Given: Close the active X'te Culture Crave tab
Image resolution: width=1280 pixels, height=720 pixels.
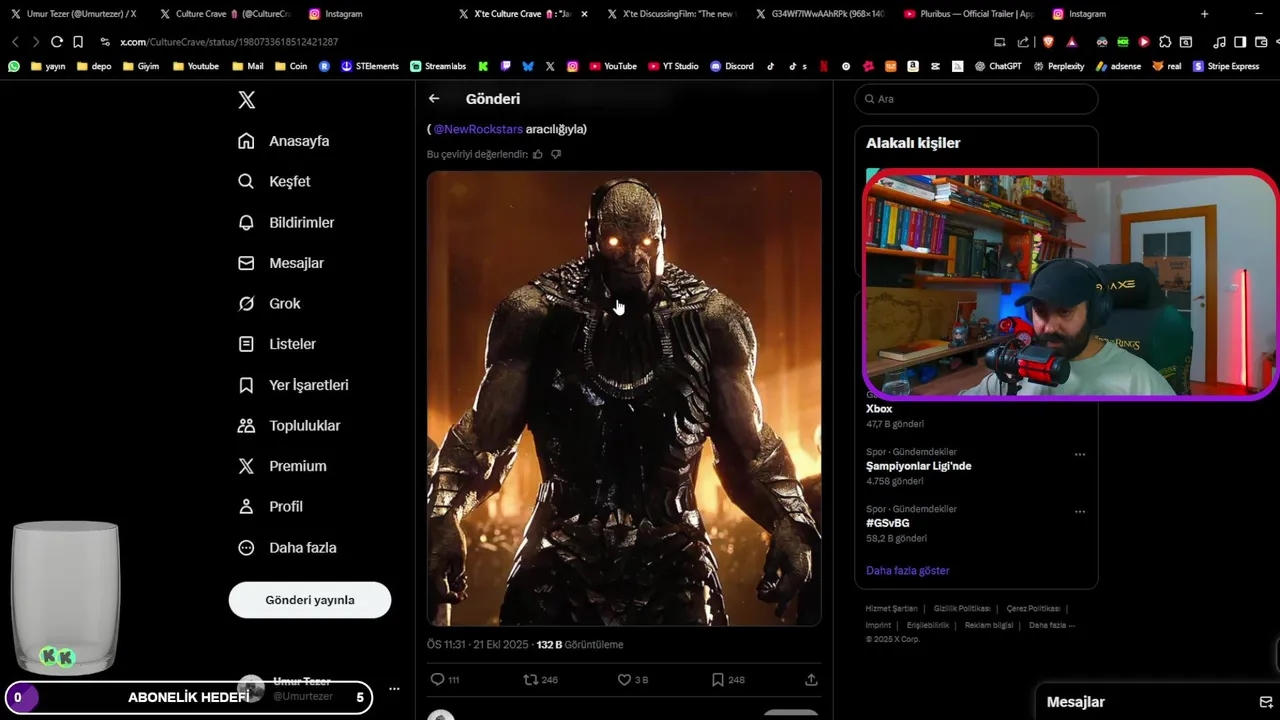Looking at the screenshot, I should pyautogui.click(x=584, y=14).
